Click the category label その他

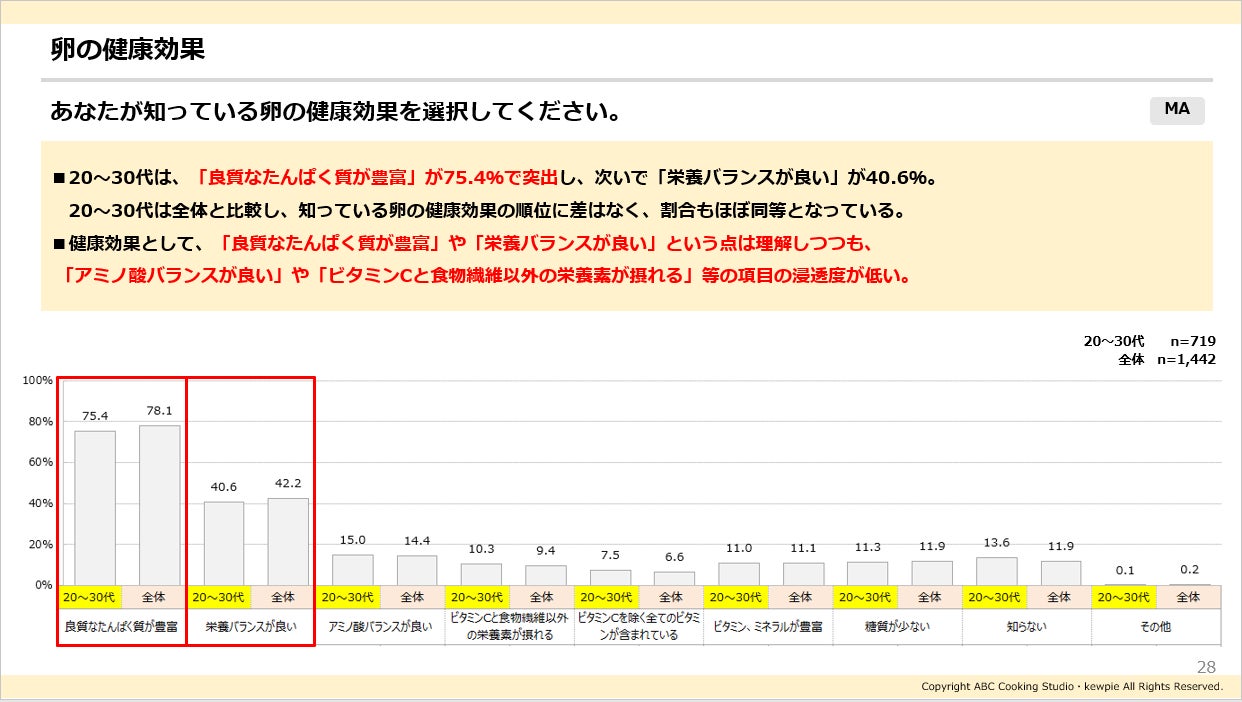(1155, 627)
